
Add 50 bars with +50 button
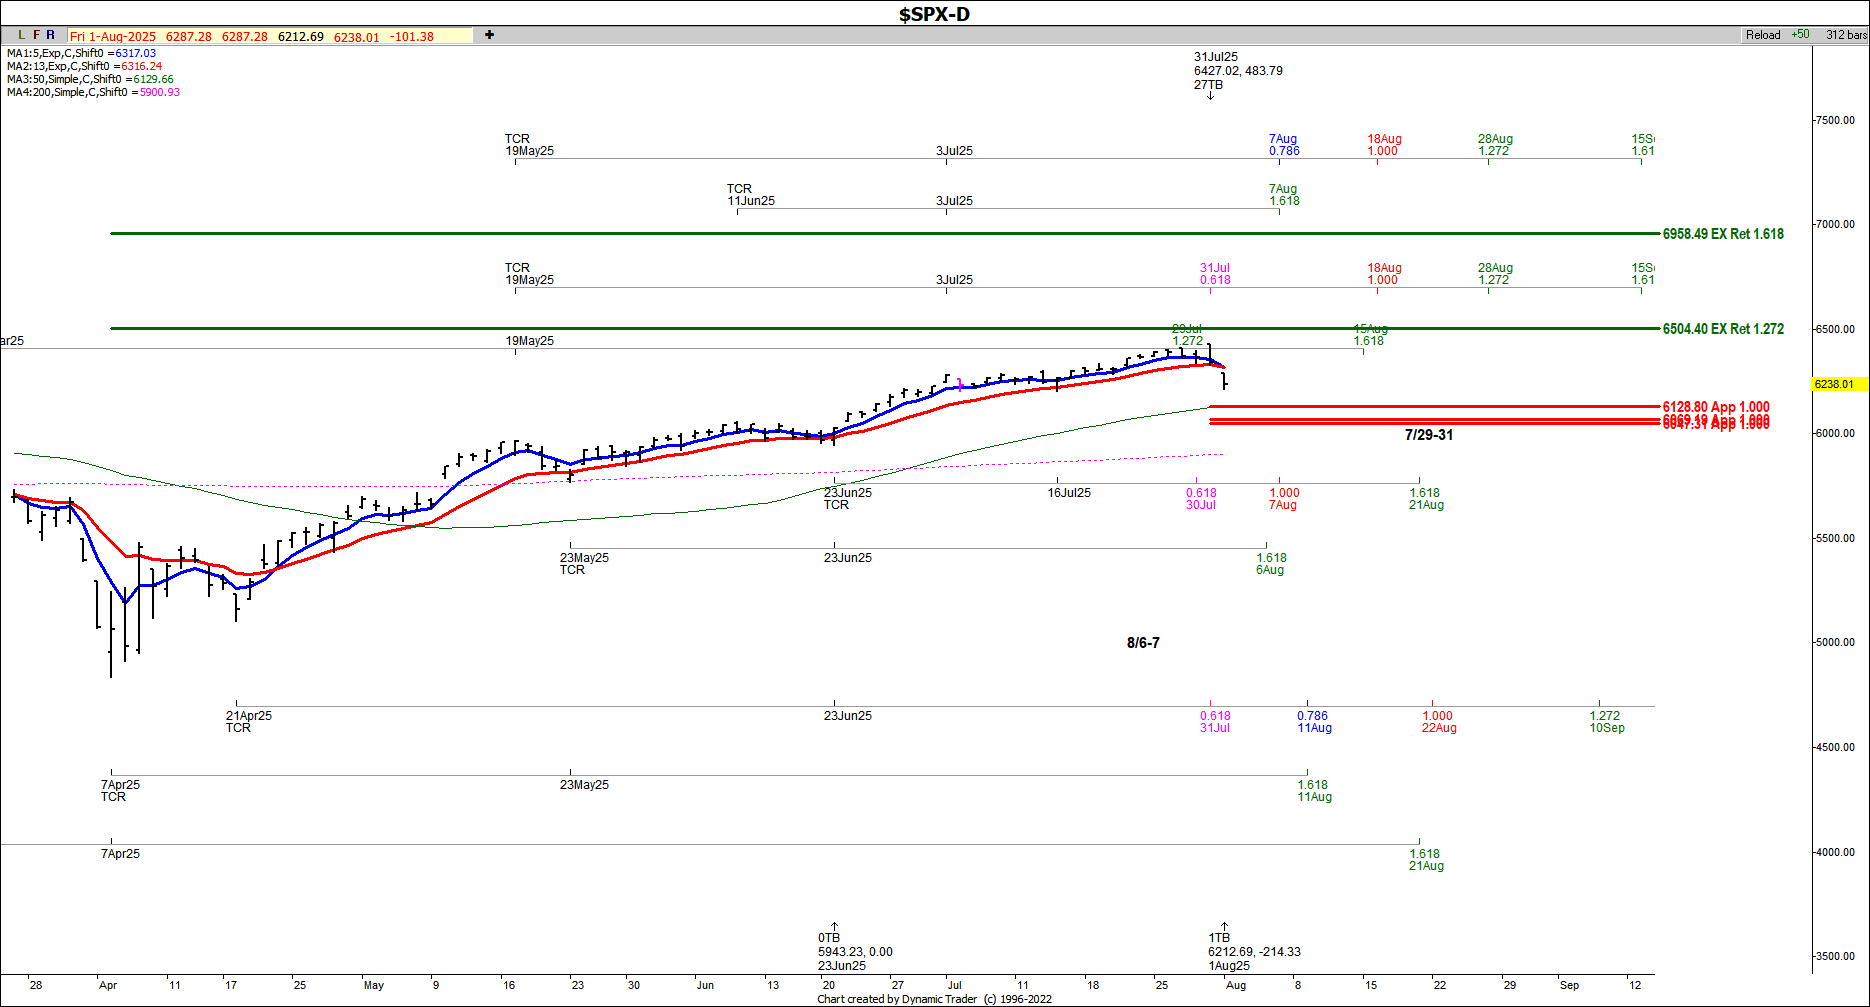(x=1800, y=34)
